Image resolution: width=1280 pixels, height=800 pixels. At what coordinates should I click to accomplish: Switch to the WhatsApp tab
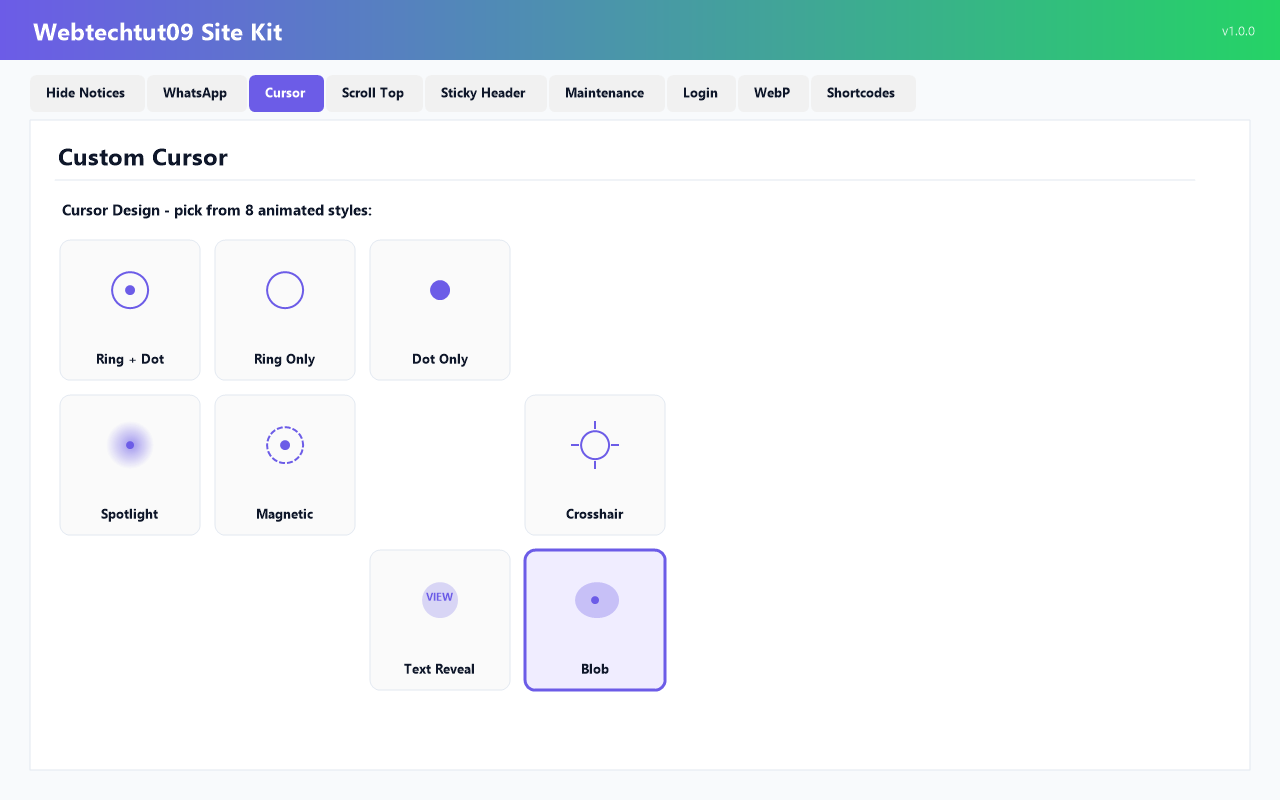196,93
